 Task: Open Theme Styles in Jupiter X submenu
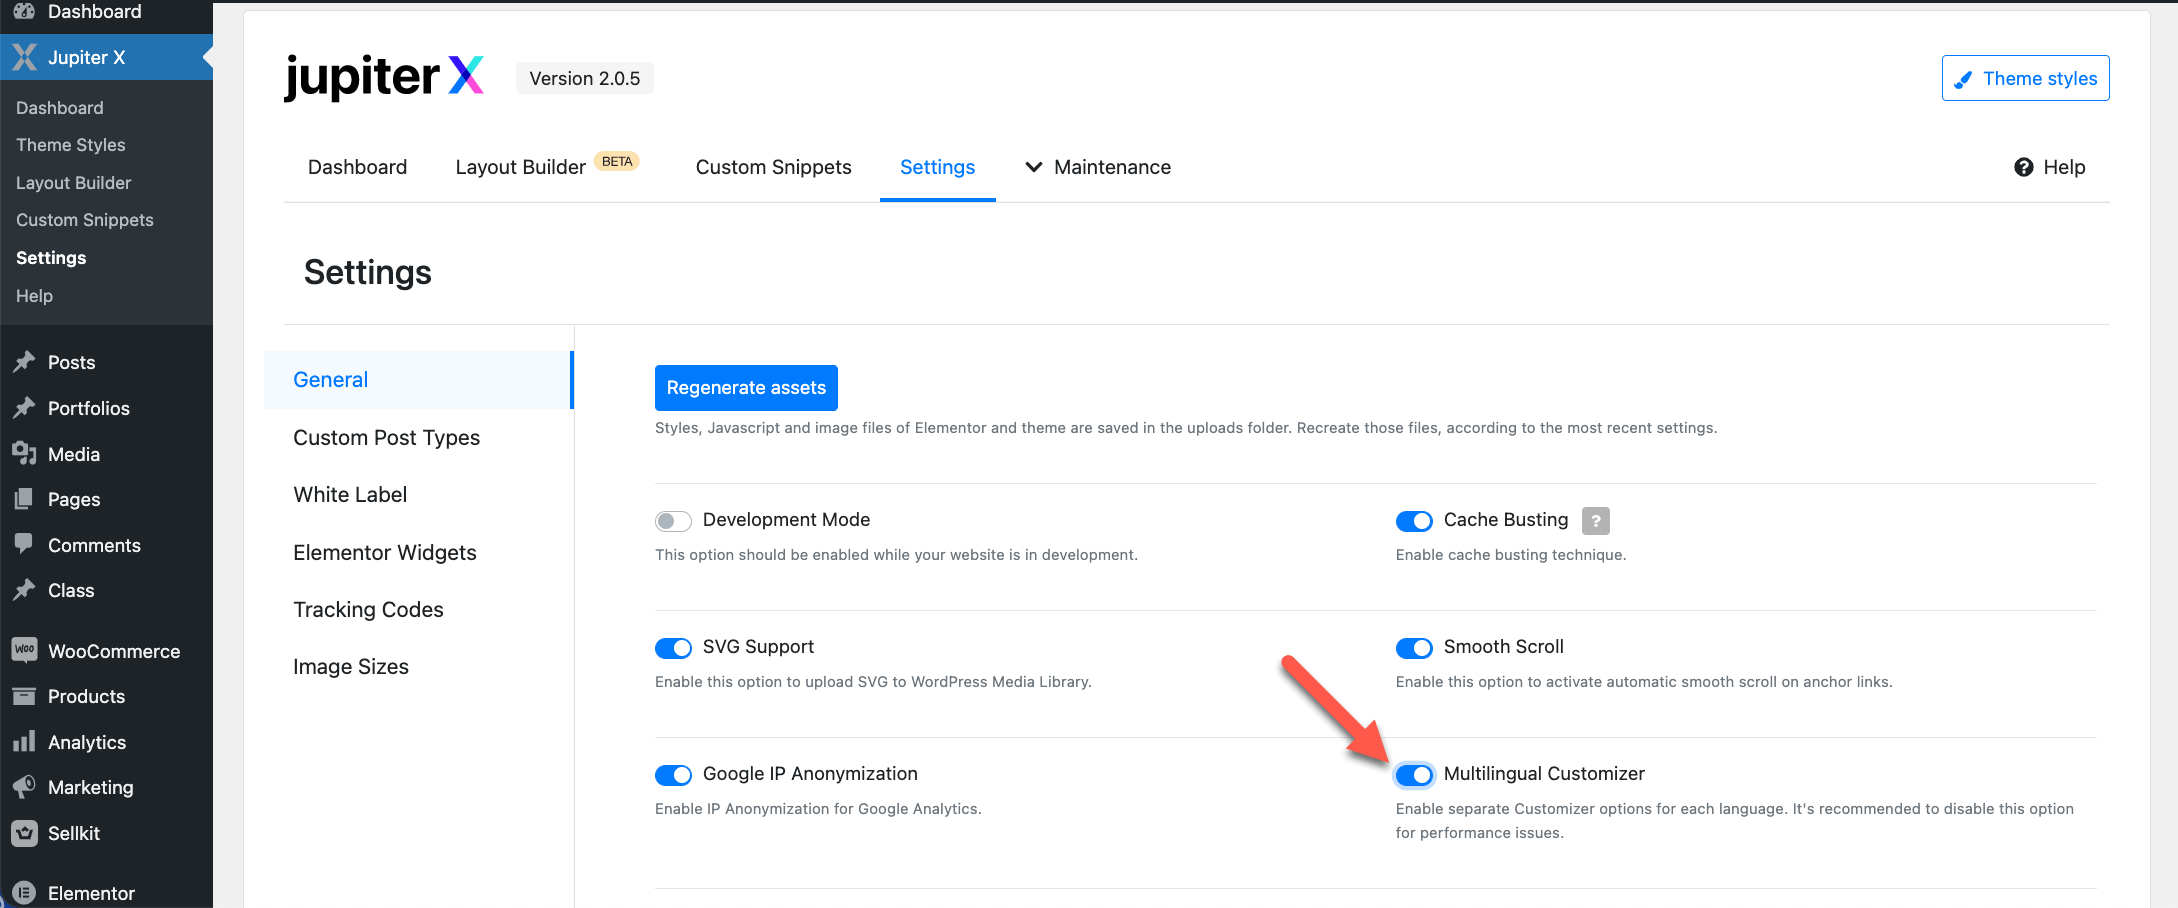click(x=71, y=145)
